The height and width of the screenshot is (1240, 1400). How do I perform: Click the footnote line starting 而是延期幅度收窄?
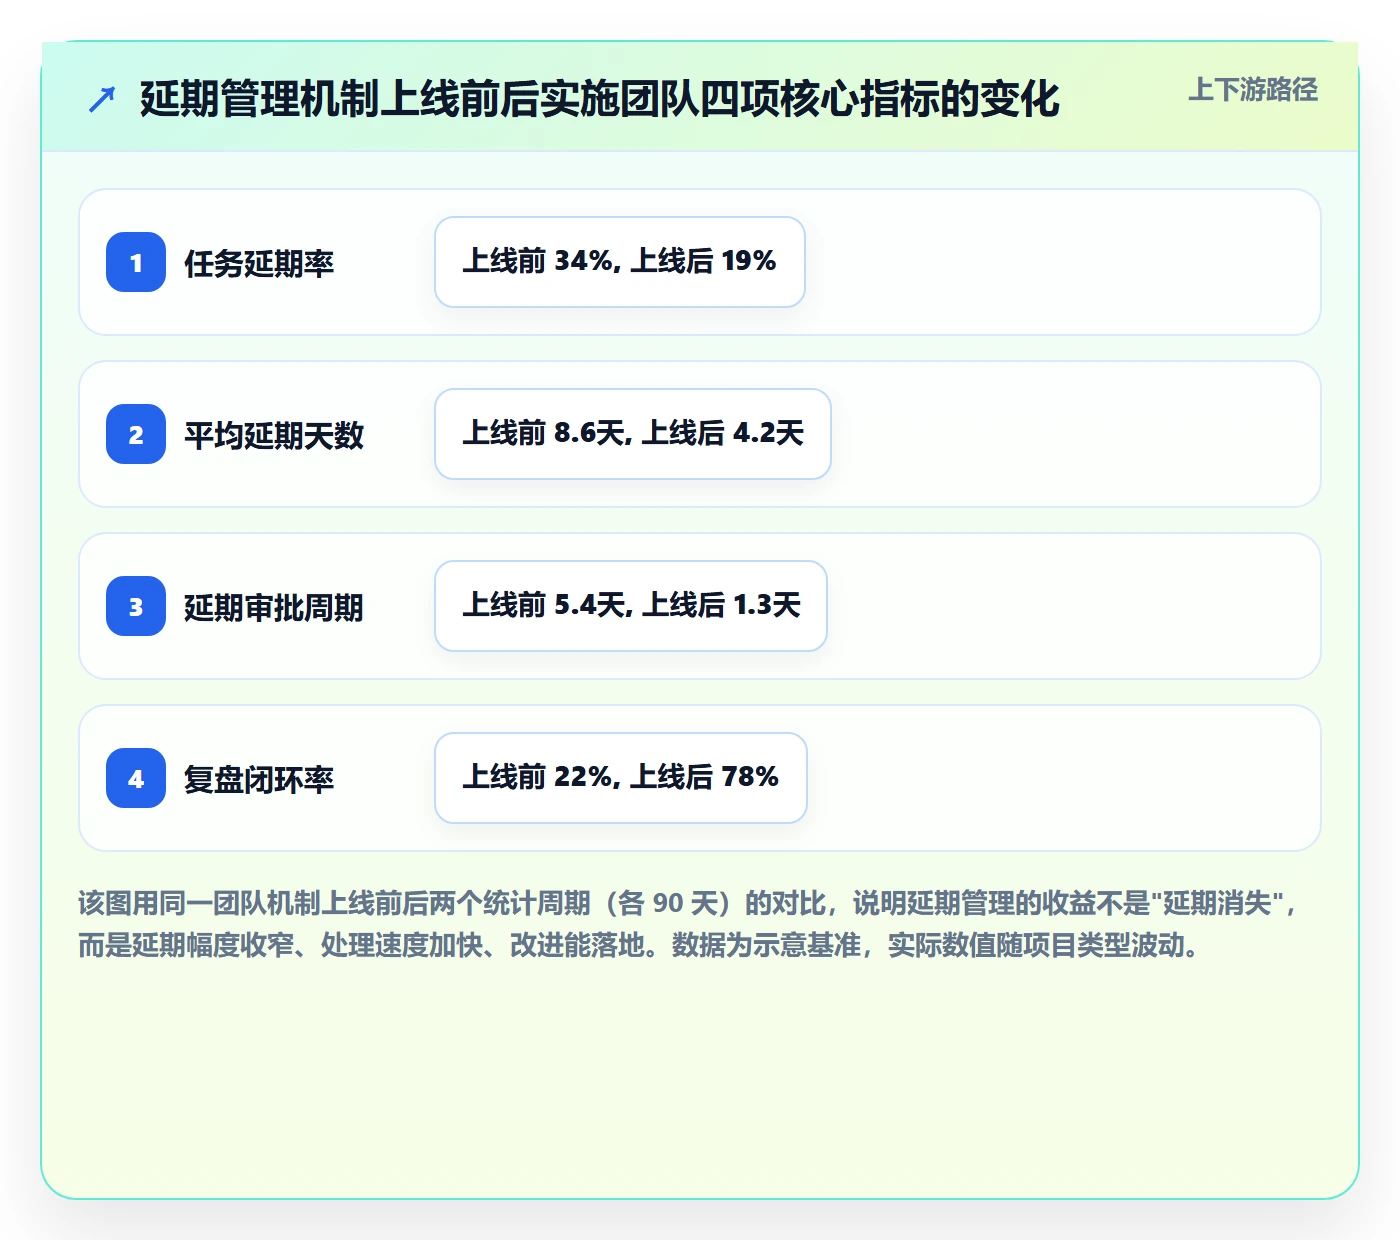point(640,945)
